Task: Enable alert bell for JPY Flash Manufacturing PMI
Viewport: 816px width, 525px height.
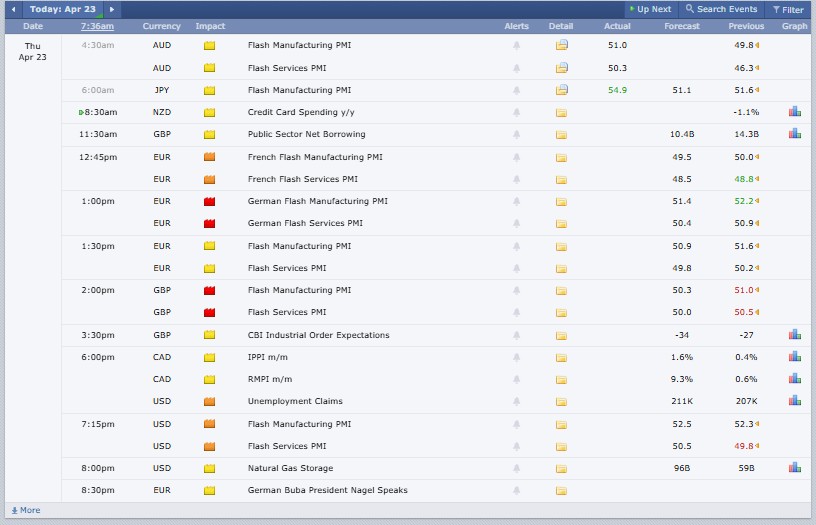Action: 517,90
